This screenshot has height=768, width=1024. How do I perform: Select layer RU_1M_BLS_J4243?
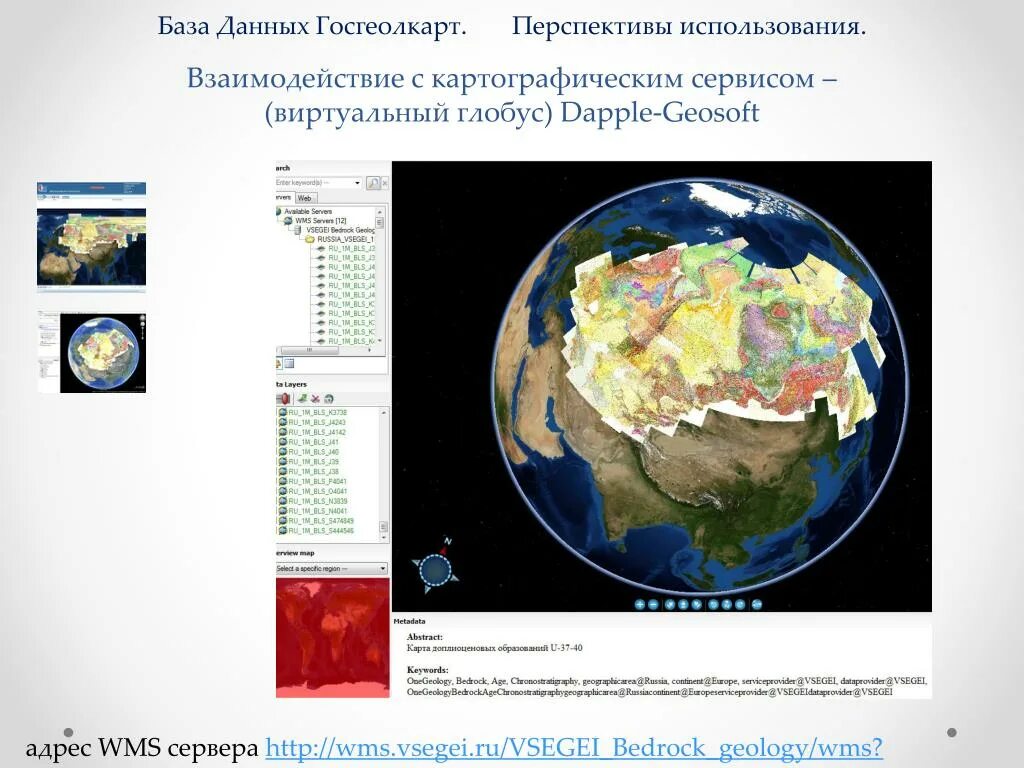317,423
